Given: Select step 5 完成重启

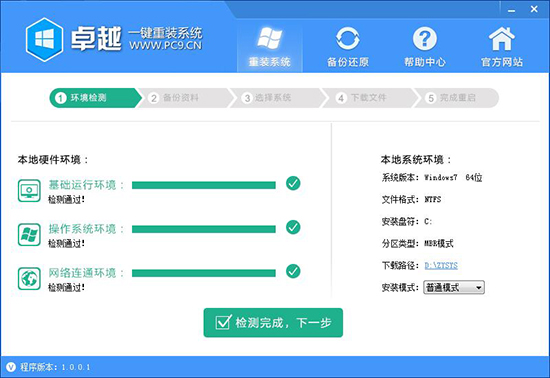Looking at the screenshot, I should click(x=458, y=98).
